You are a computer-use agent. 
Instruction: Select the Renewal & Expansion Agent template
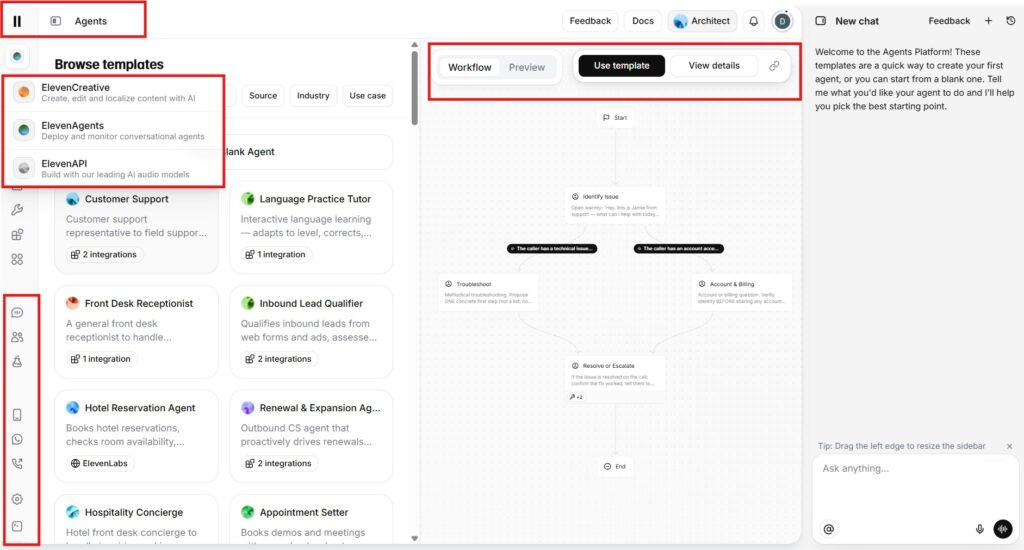click(x=311, y=436)
